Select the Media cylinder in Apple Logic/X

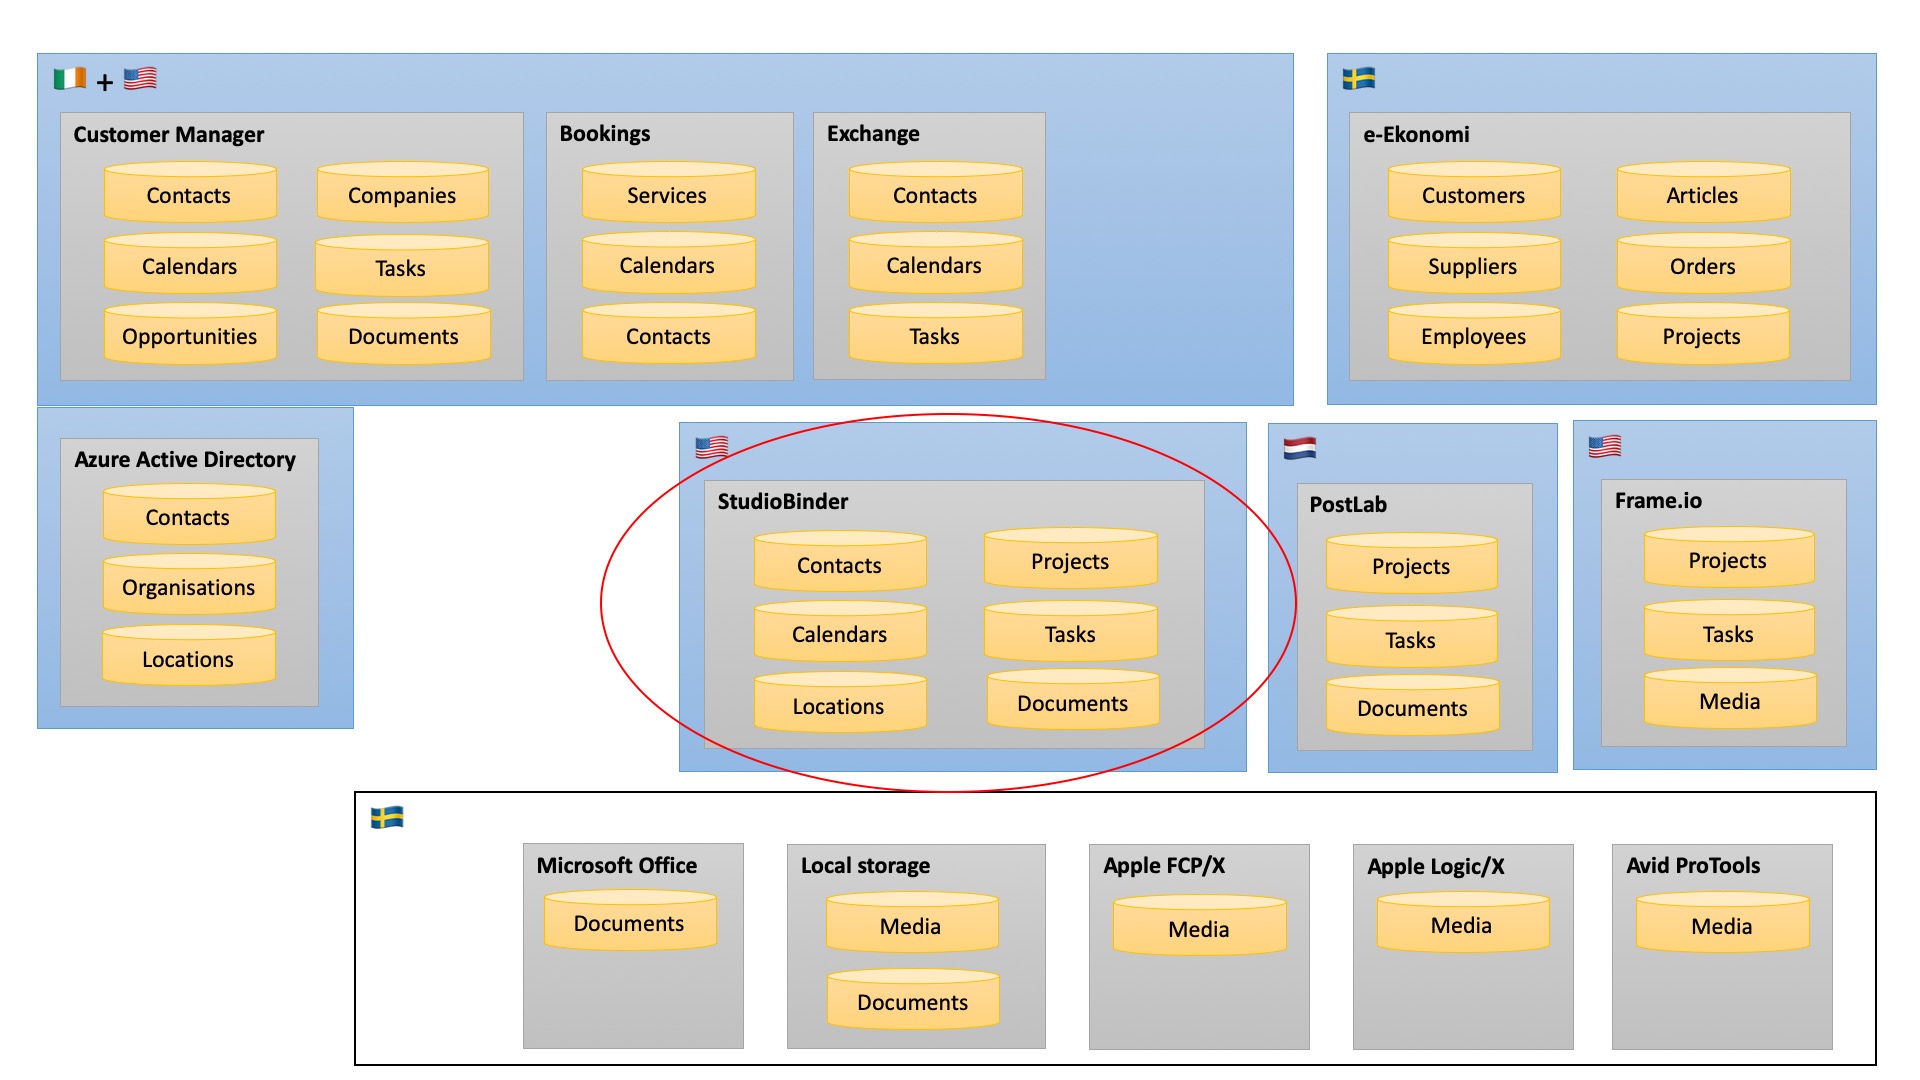pos(1463,922)
